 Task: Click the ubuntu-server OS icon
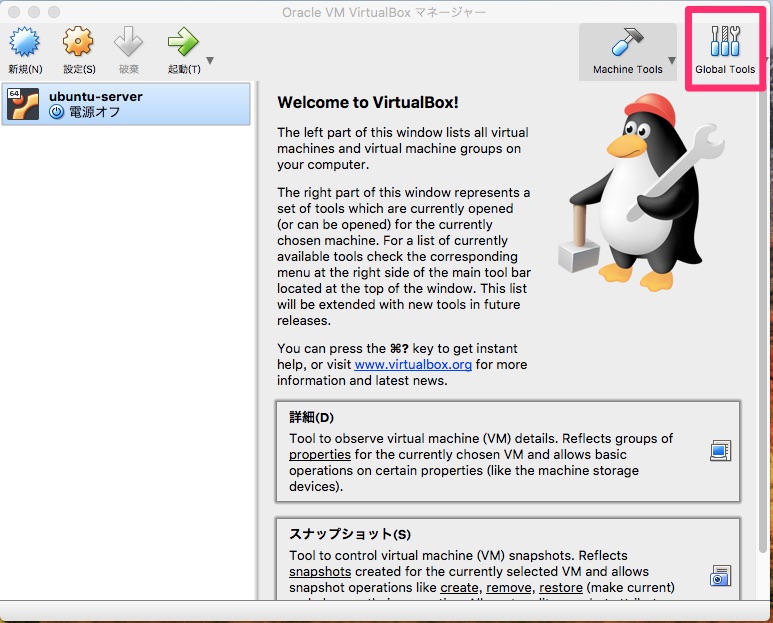[23, 104]
